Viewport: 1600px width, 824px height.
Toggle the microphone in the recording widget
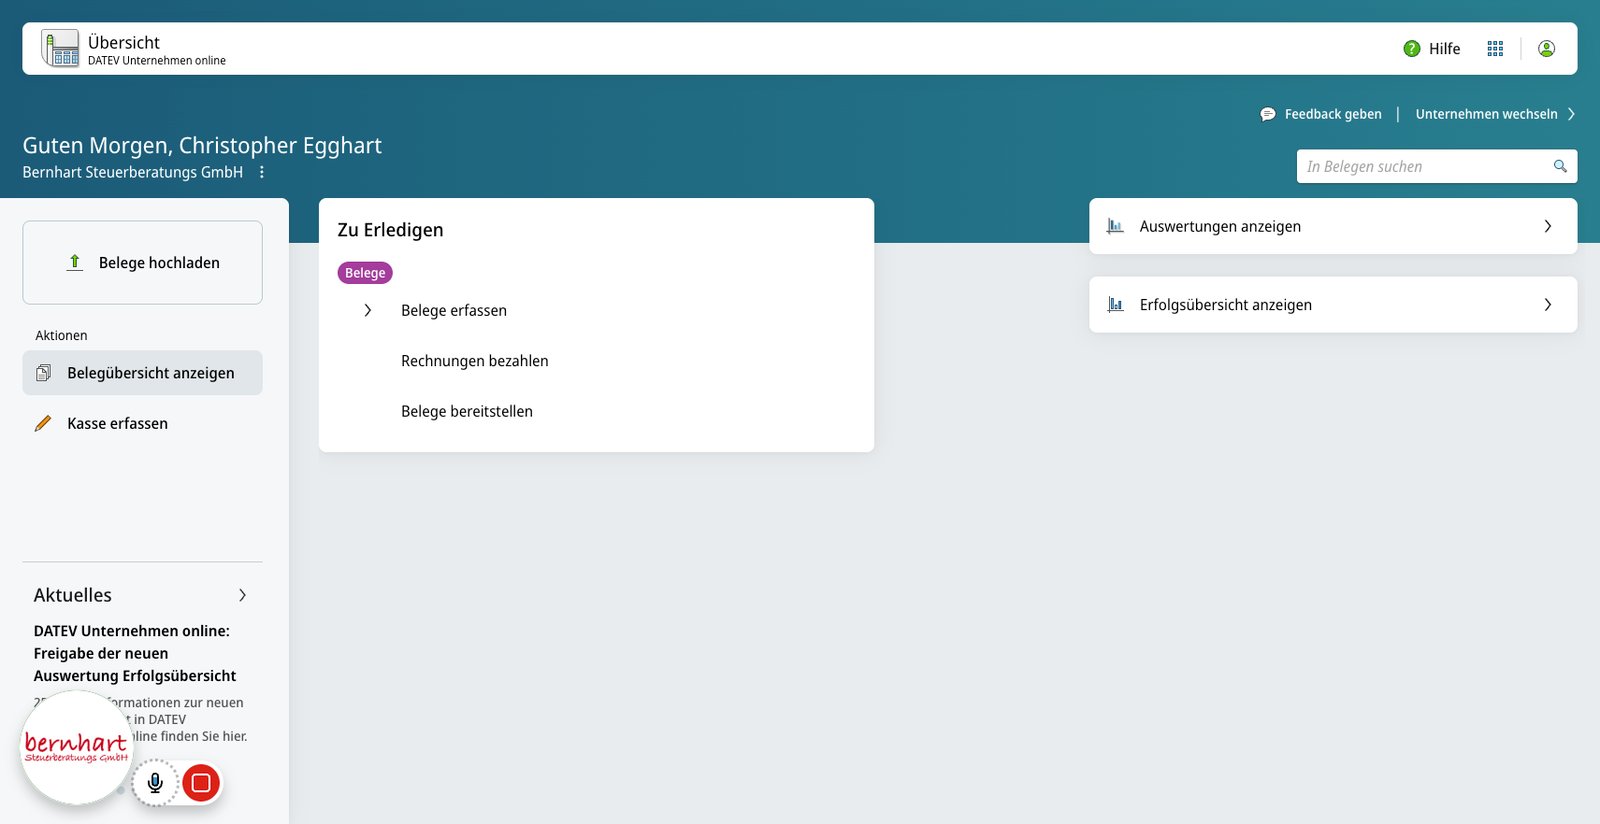[155, 783]
